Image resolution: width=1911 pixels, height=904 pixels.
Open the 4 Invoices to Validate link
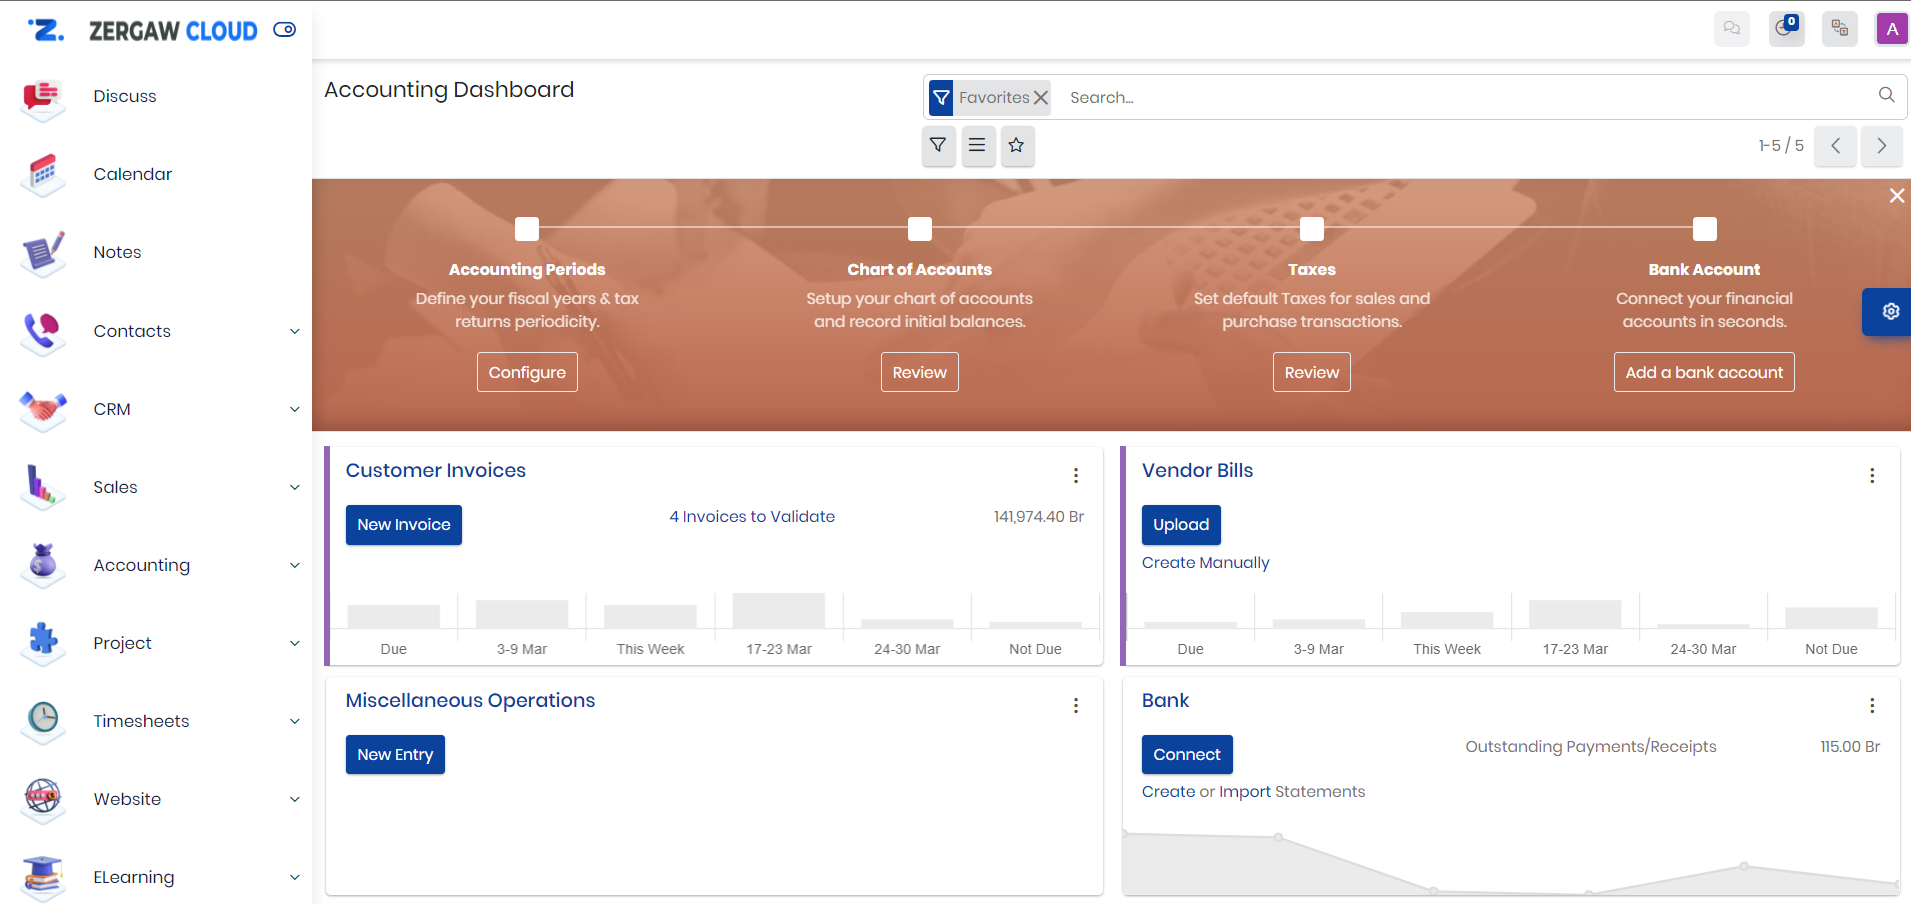tap(752, 517)
